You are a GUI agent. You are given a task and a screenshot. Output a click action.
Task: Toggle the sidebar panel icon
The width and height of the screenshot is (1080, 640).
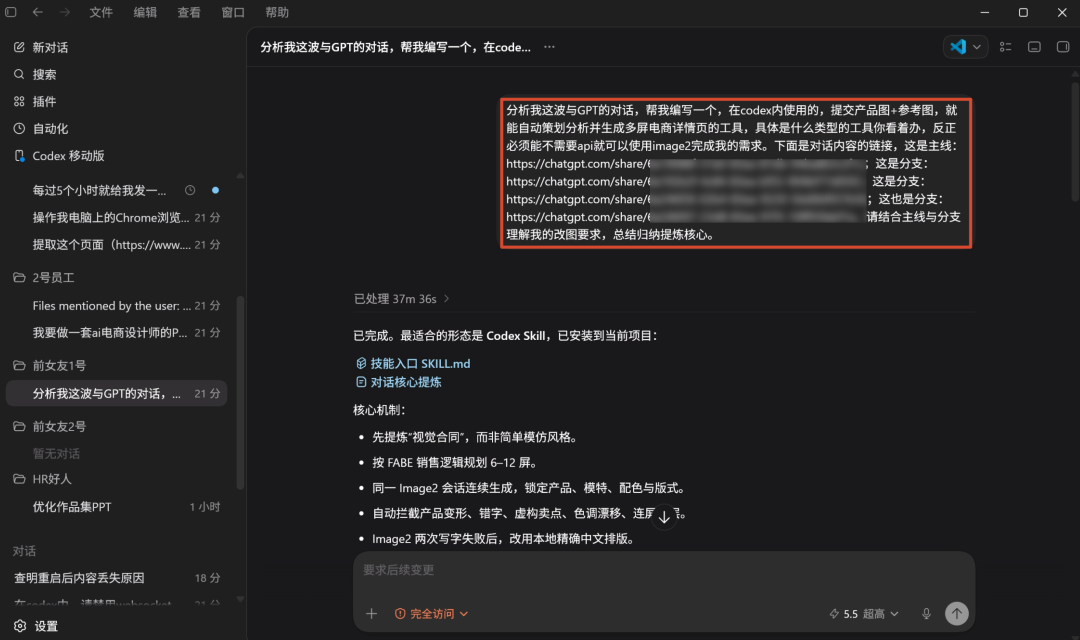pyautogui.click(x=11, y=12)
